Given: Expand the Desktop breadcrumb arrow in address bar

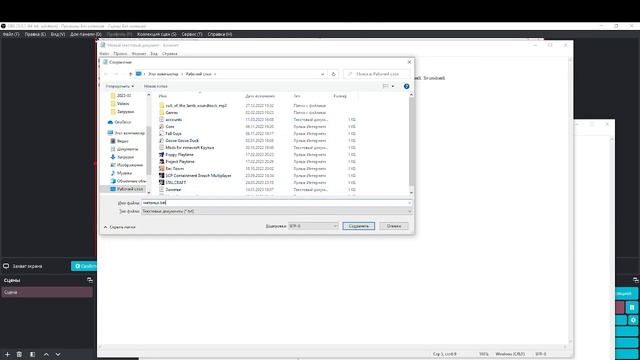Looking at the screenshot, I should (215, 74).
